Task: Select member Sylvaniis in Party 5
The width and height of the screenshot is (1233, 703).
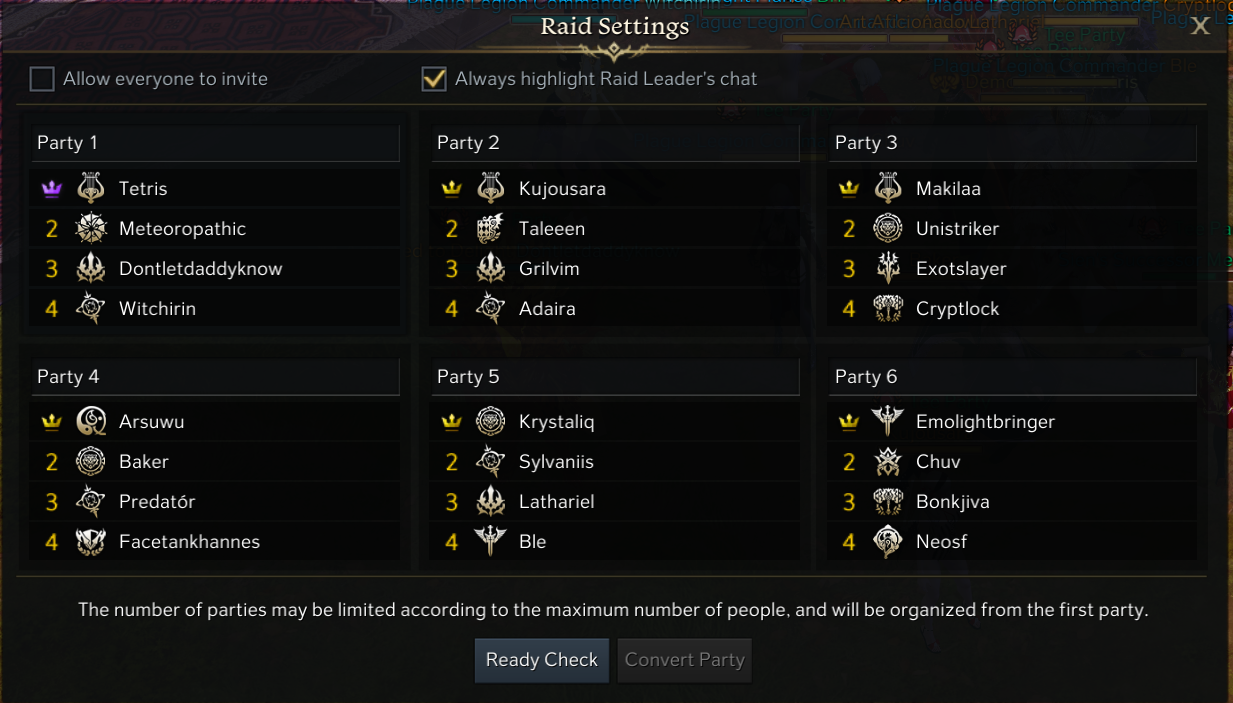Action: [556, 462]
